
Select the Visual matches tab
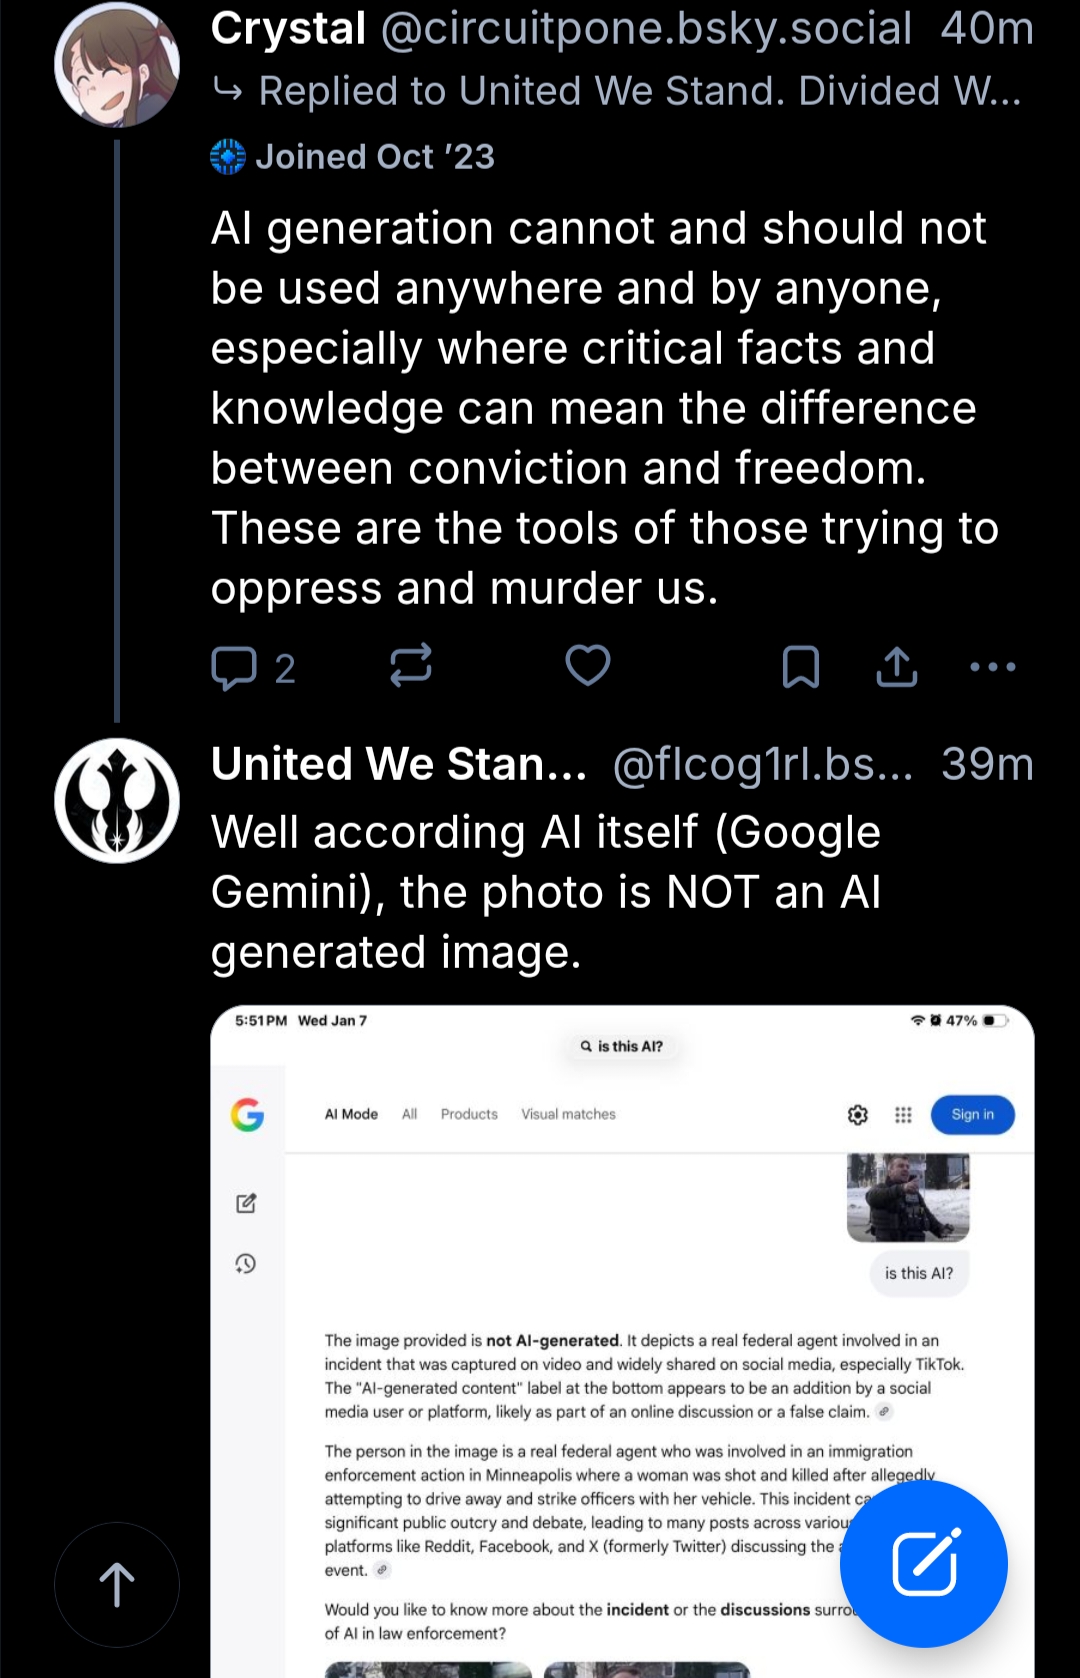568,1114
